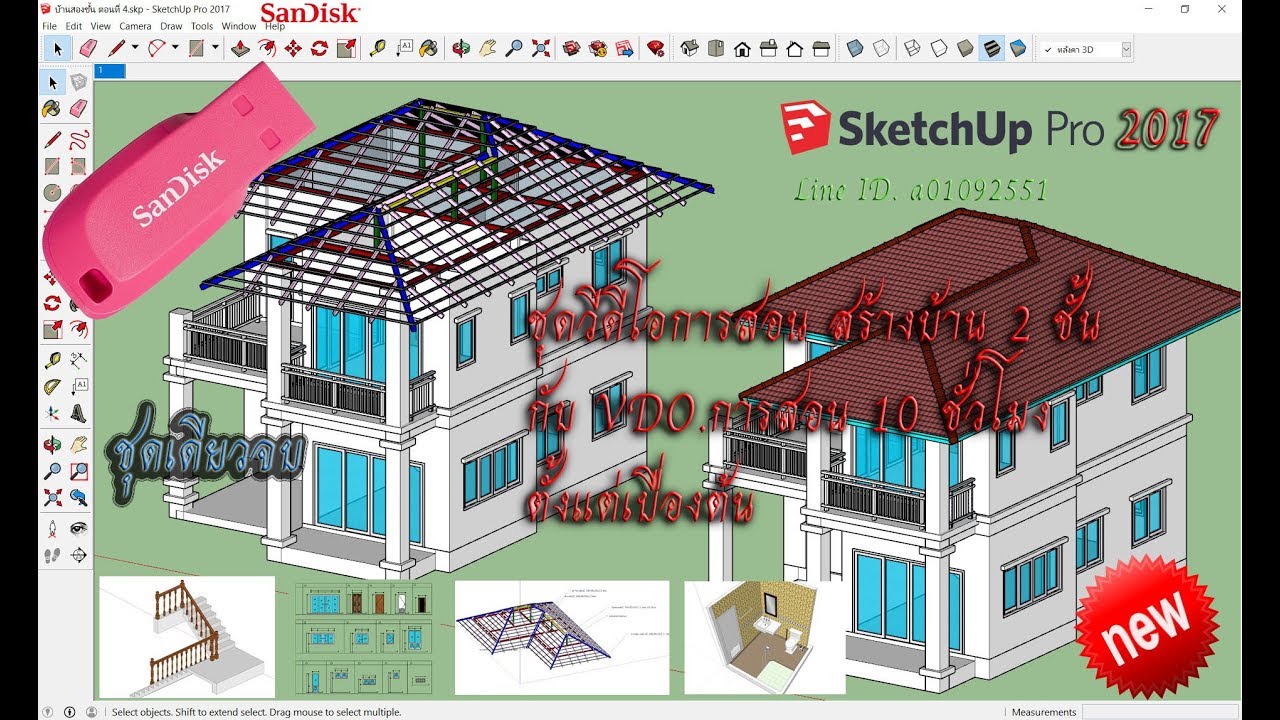Select the Pan hand tool in top toolbar
Viewport: 1280px width, 720px height.
click(487, 48)
